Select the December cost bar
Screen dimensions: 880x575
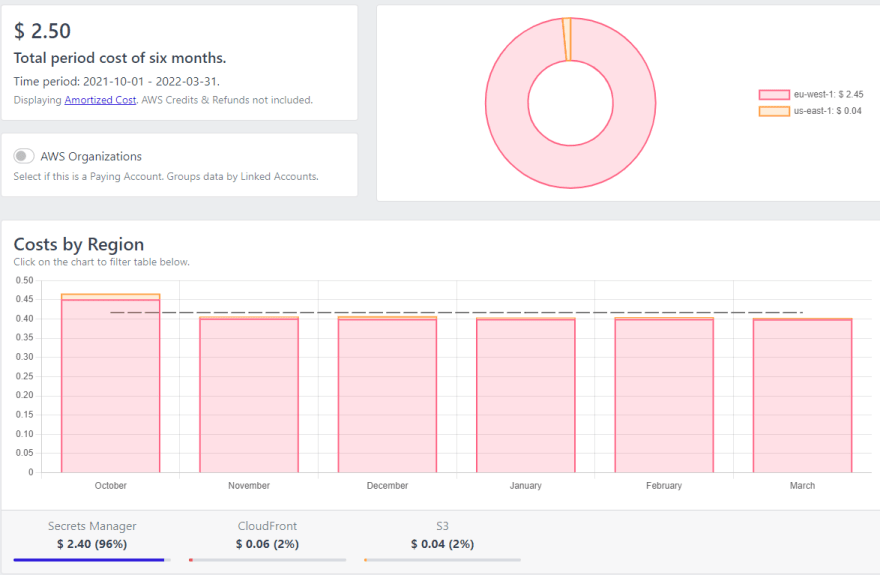(387, 395)
